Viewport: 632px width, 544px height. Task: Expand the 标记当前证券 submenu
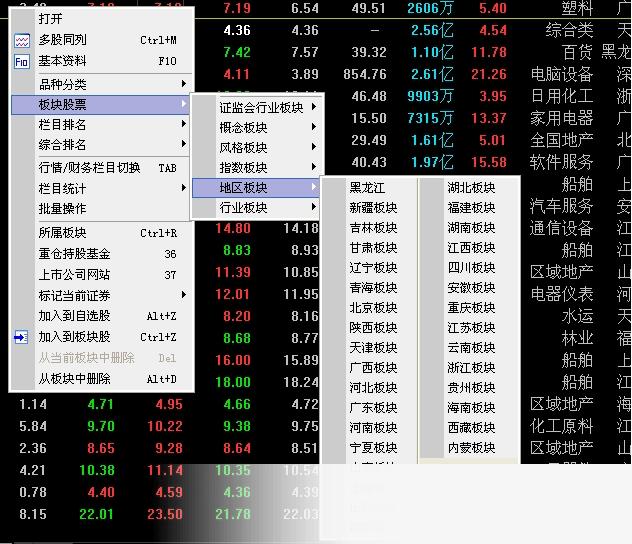(103, 296)
